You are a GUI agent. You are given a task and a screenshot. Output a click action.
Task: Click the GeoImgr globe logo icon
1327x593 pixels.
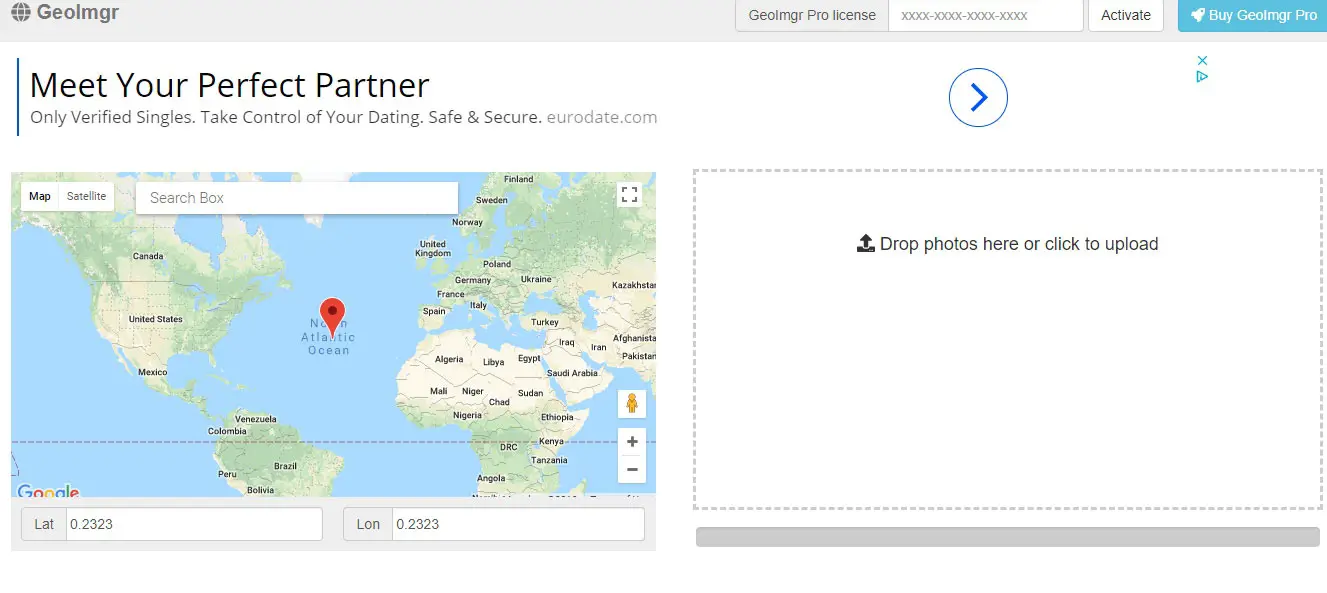(20, 14)
